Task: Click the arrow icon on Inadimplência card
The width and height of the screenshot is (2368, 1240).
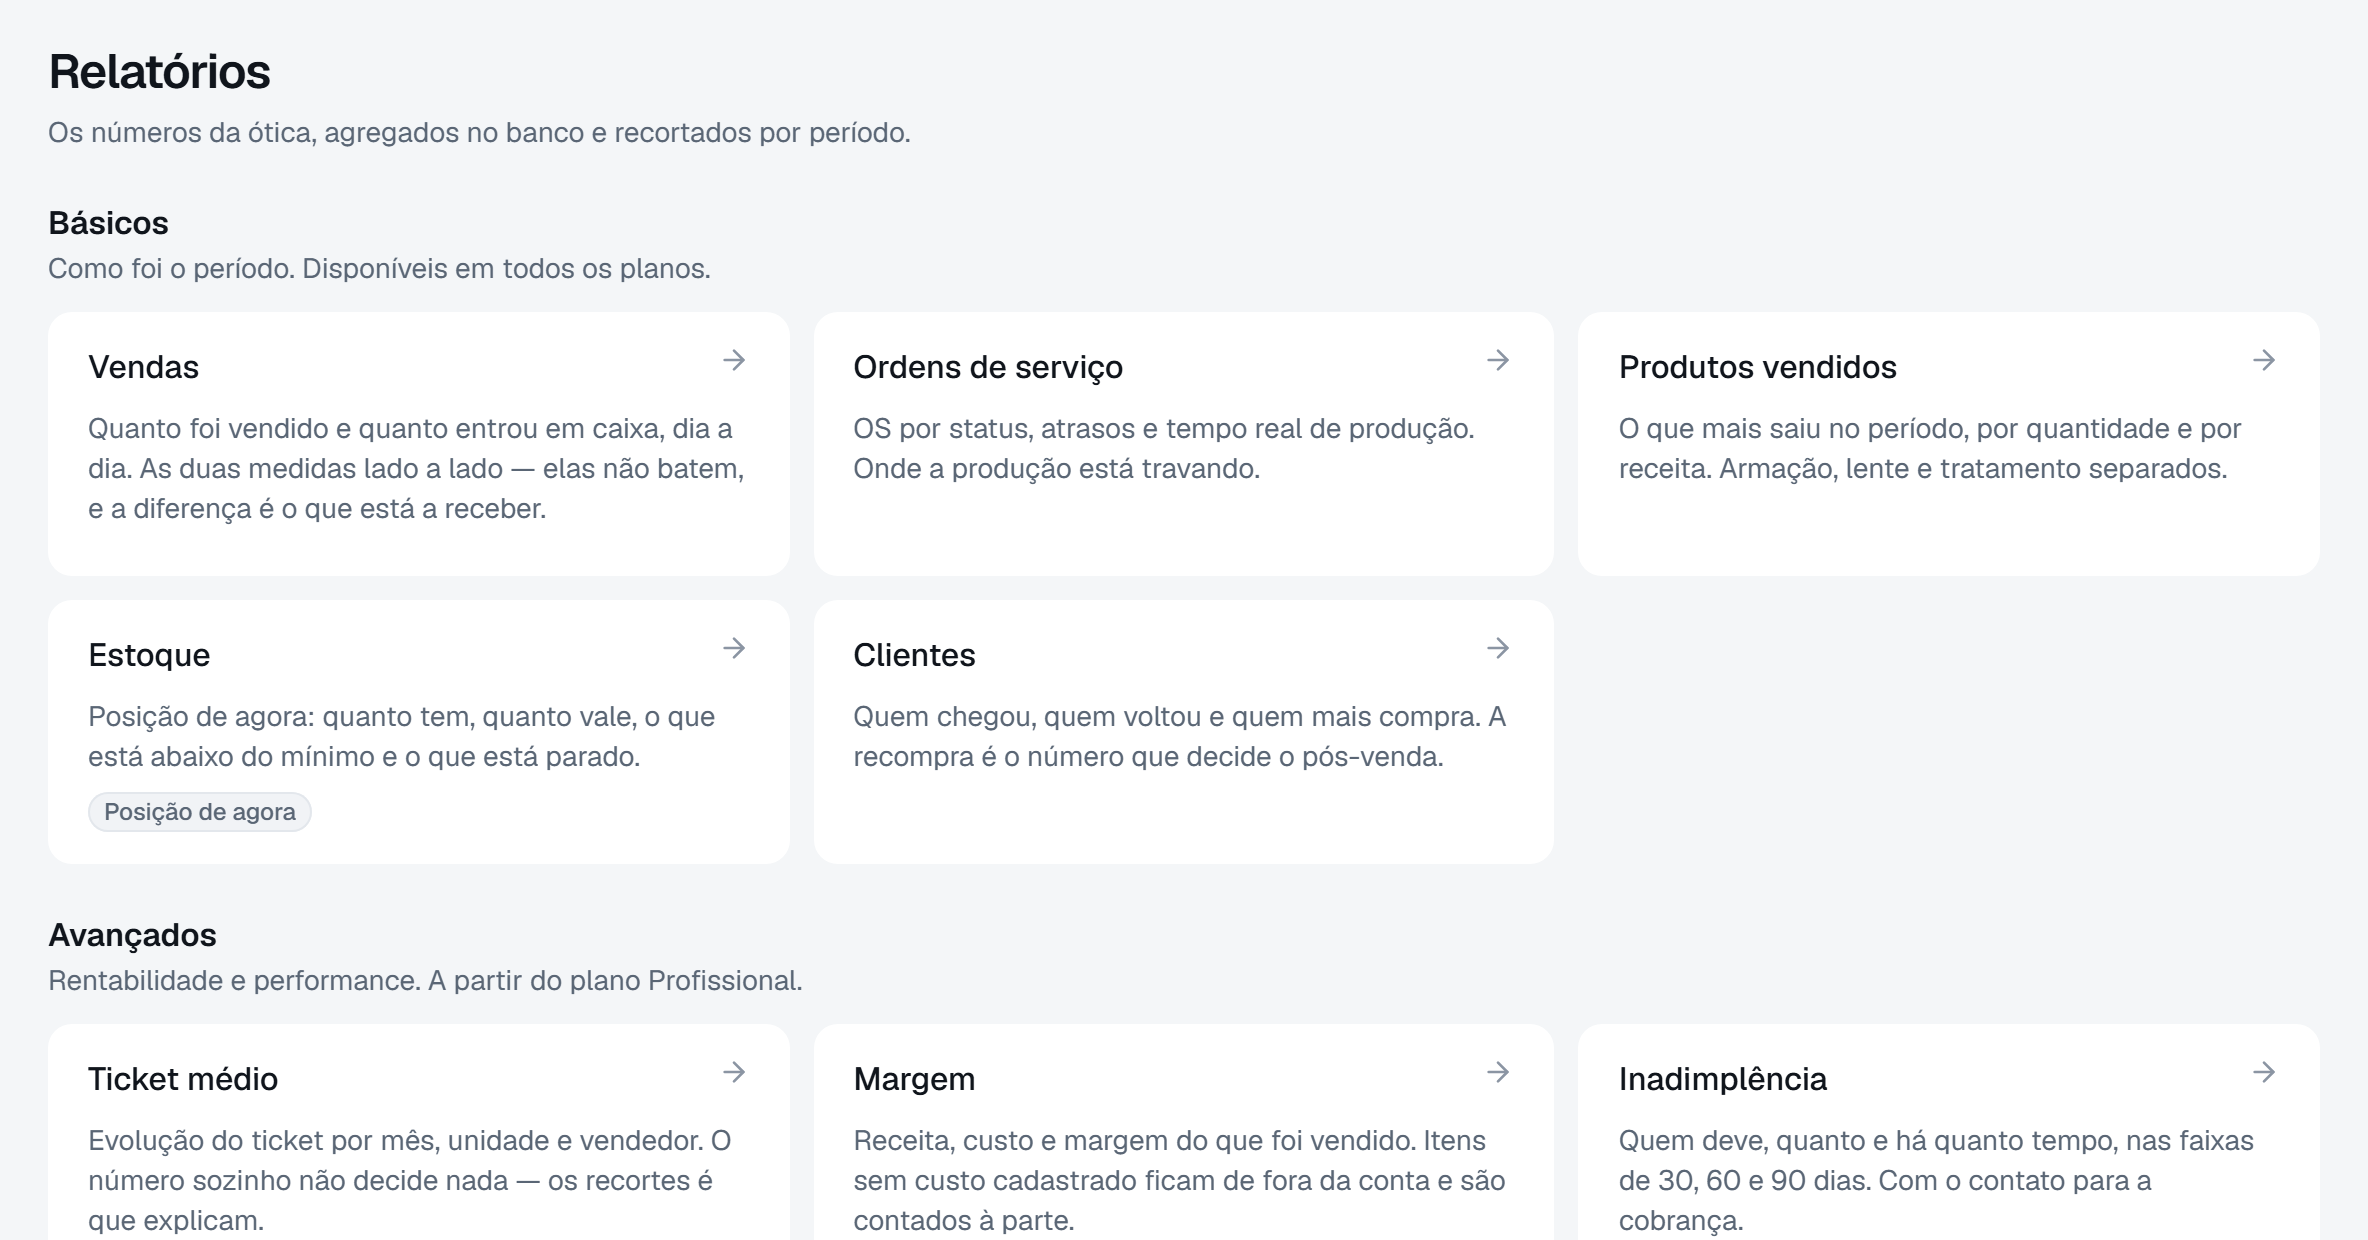Action: tap(2264, 1072)
